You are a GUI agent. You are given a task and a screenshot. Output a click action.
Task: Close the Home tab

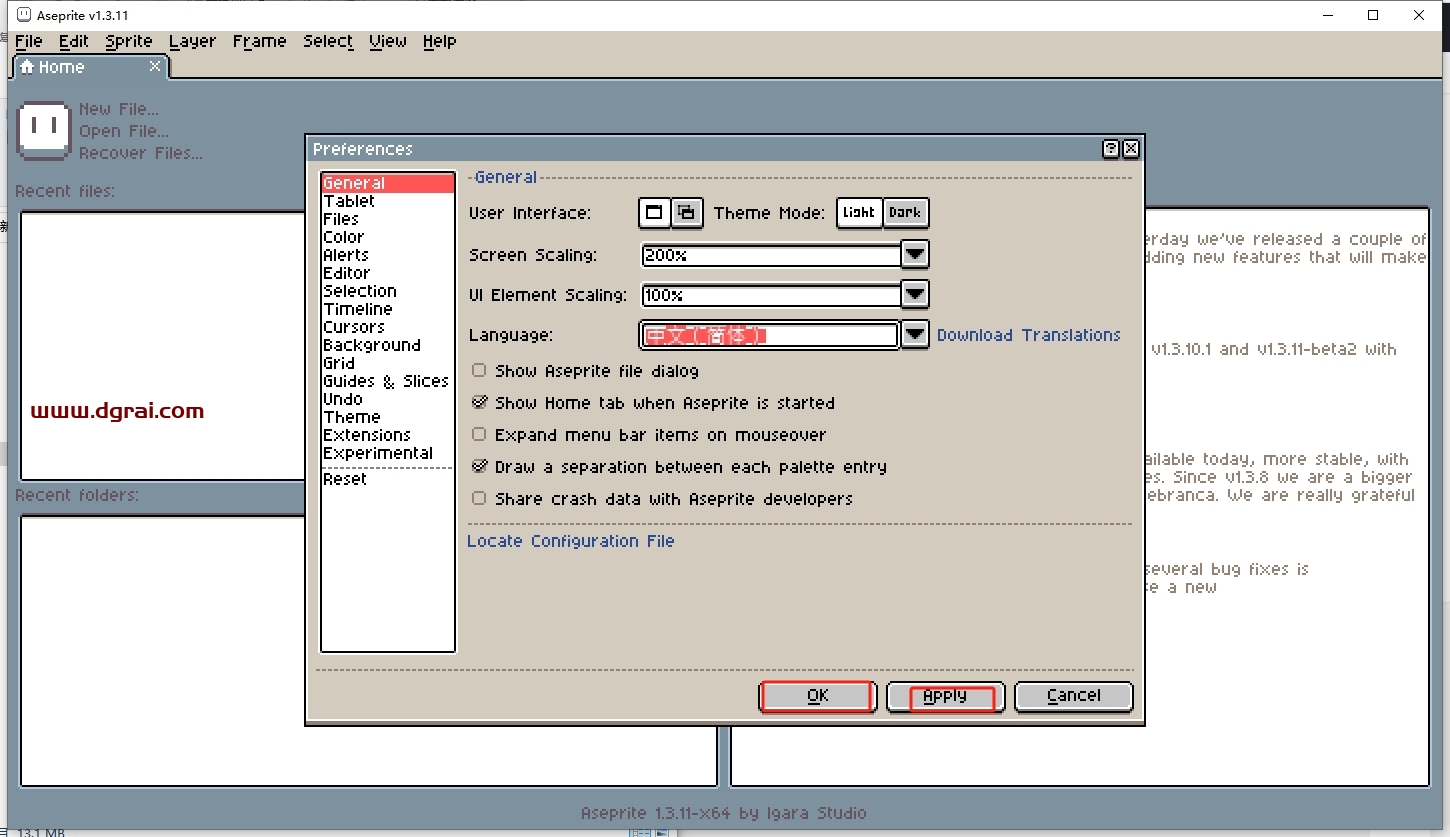(155, 66)
